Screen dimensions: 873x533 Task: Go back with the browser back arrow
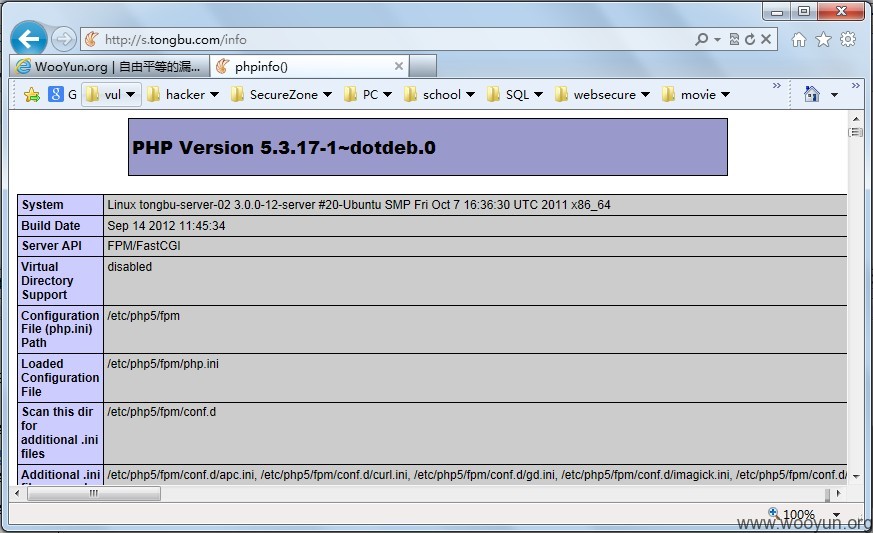(x=28, y=39)
